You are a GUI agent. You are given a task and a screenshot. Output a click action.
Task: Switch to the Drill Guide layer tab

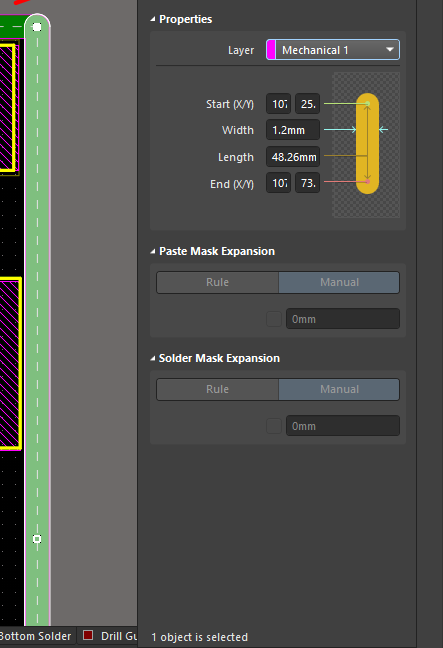coord(110,636)
